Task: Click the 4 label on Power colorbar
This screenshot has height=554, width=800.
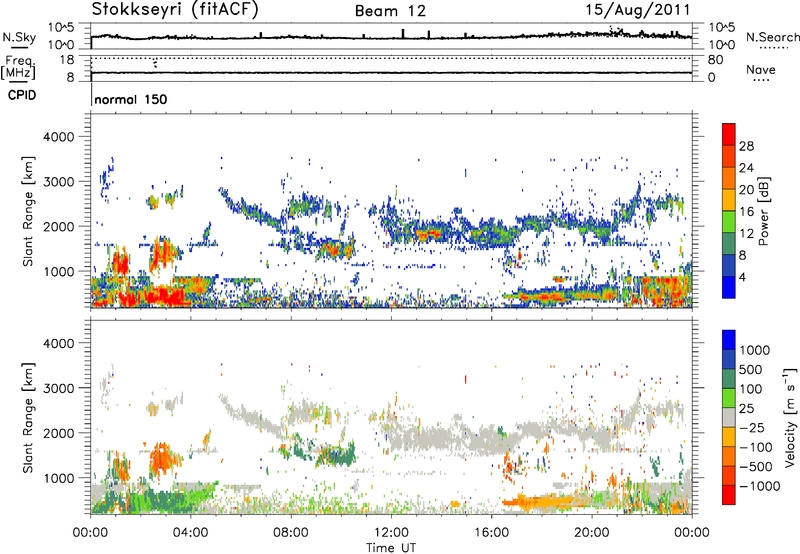Action: point(743,277)
